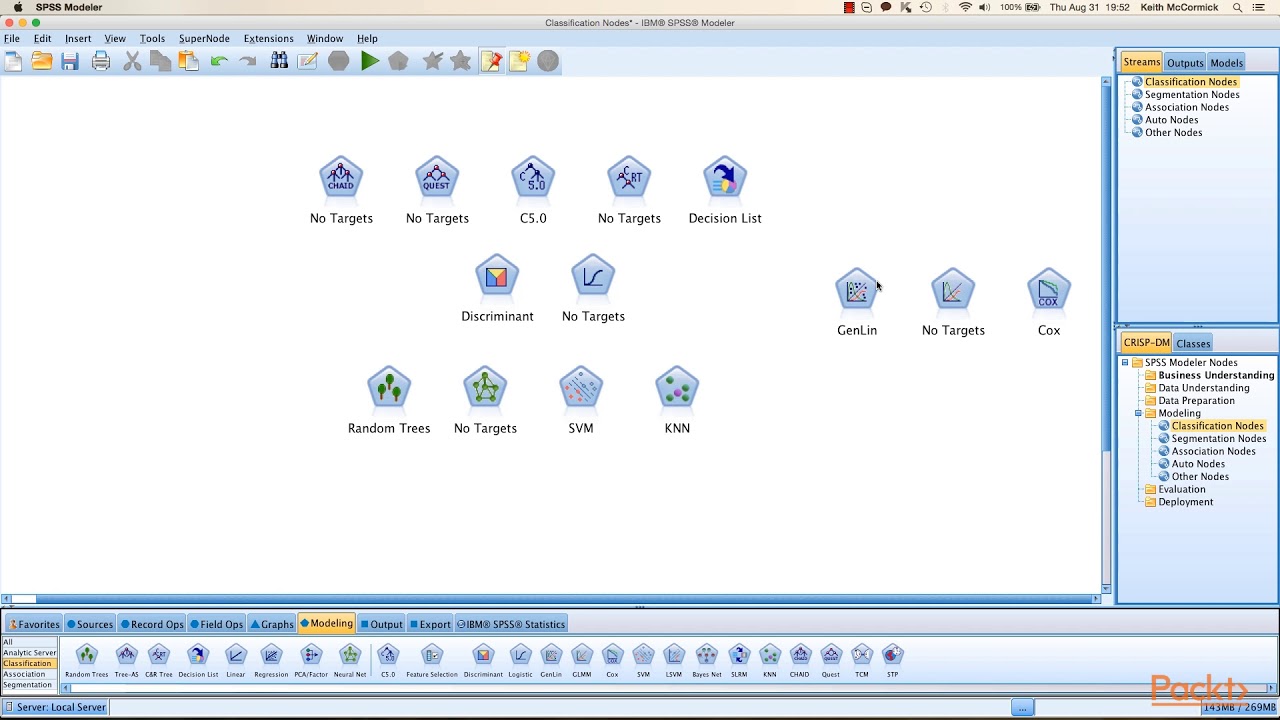Pick Random Trees in the modeling palette
1280x720 pixels.
point(87,661)
